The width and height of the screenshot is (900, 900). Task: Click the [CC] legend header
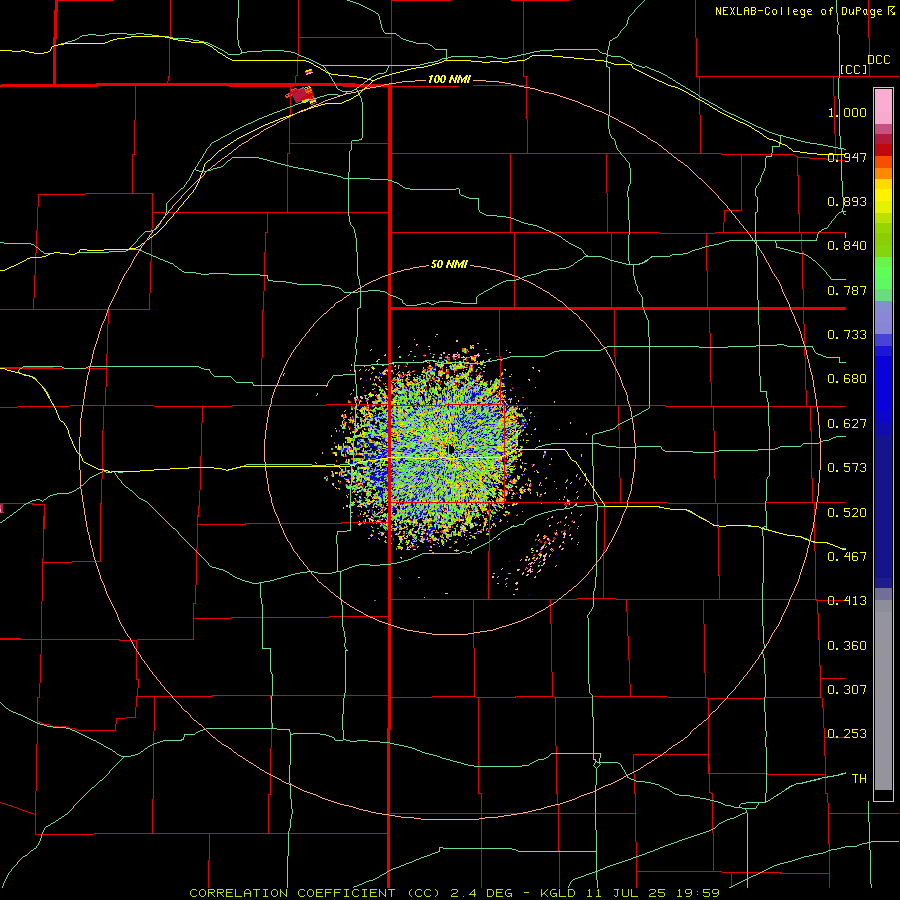854,69
